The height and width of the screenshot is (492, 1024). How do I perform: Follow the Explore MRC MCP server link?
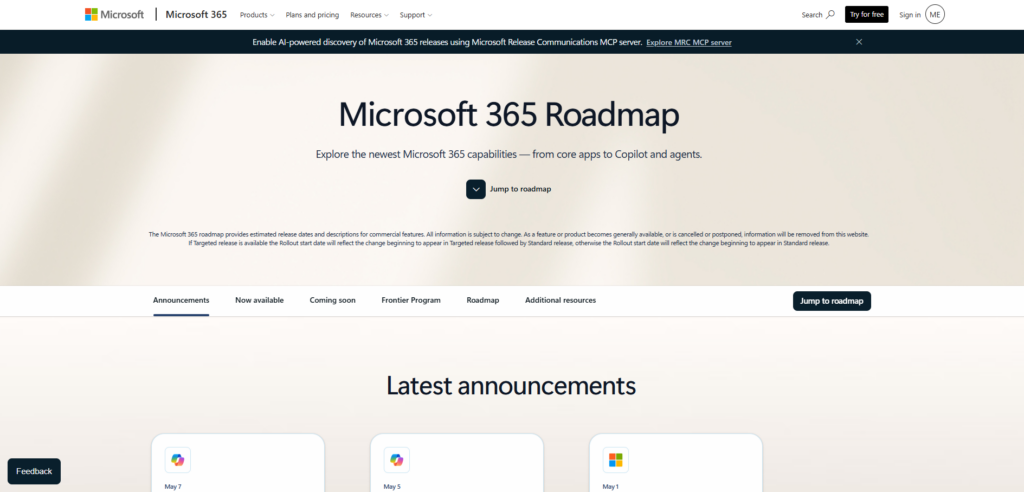689,42
